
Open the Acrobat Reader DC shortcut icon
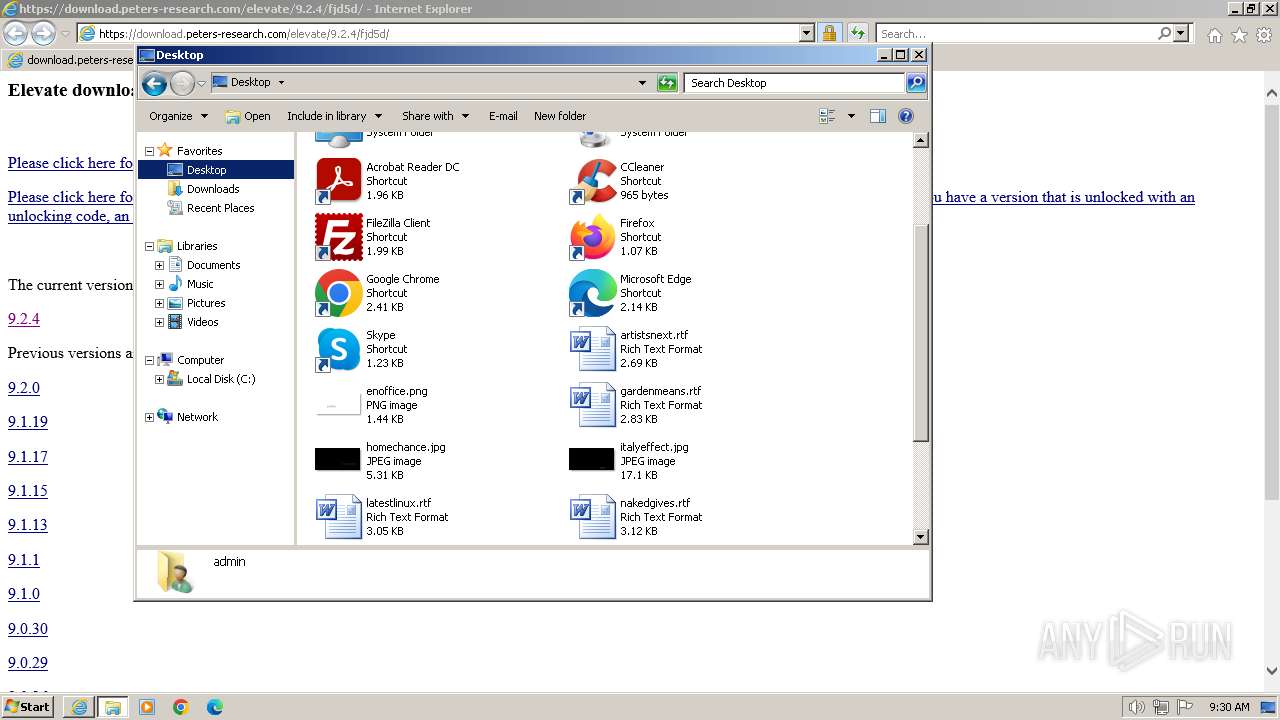(338, 181)
